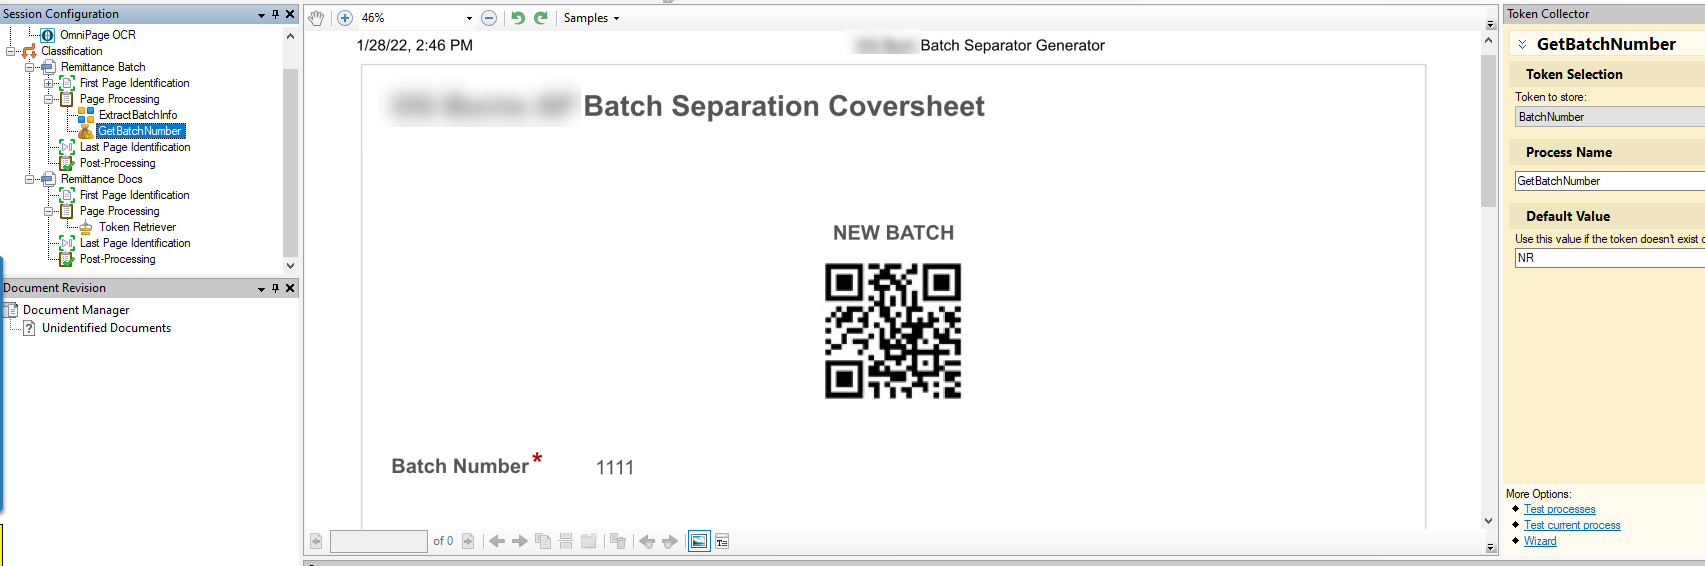The width and height of the screenshot is (1705, 566).
Task: Close the Session Configuration panel
Action: (290, 14)
